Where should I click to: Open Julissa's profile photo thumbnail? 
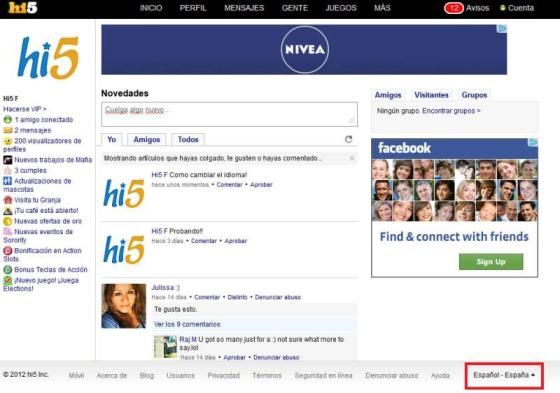[x=124, y=306]
